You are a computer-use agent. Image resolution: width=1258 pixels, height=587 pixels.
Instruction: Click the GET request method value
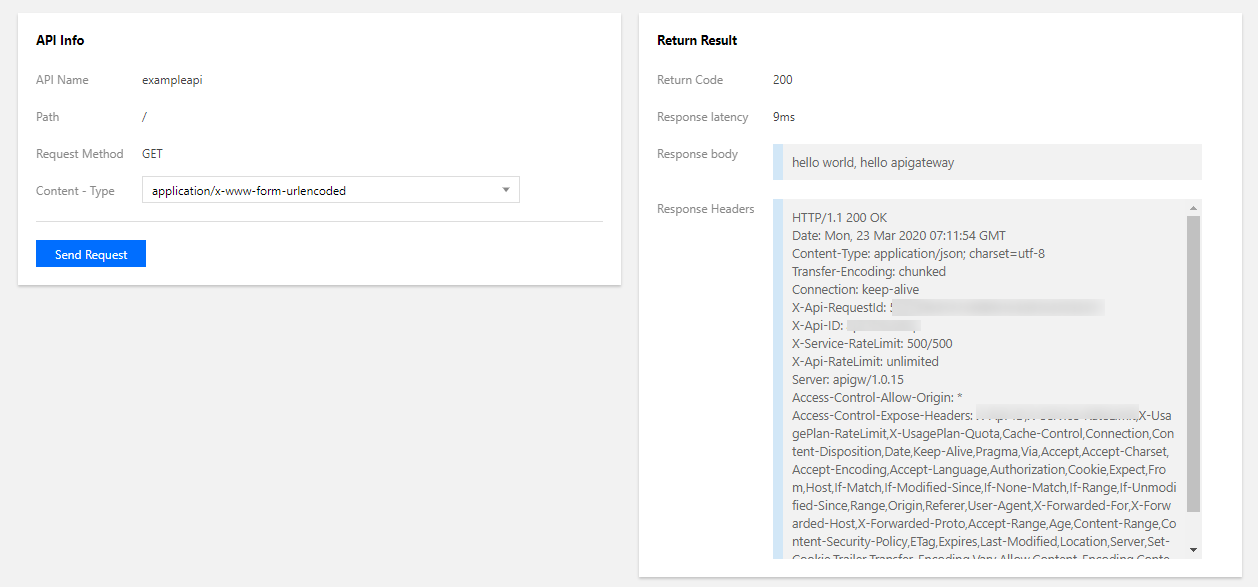tap(152, 154)
